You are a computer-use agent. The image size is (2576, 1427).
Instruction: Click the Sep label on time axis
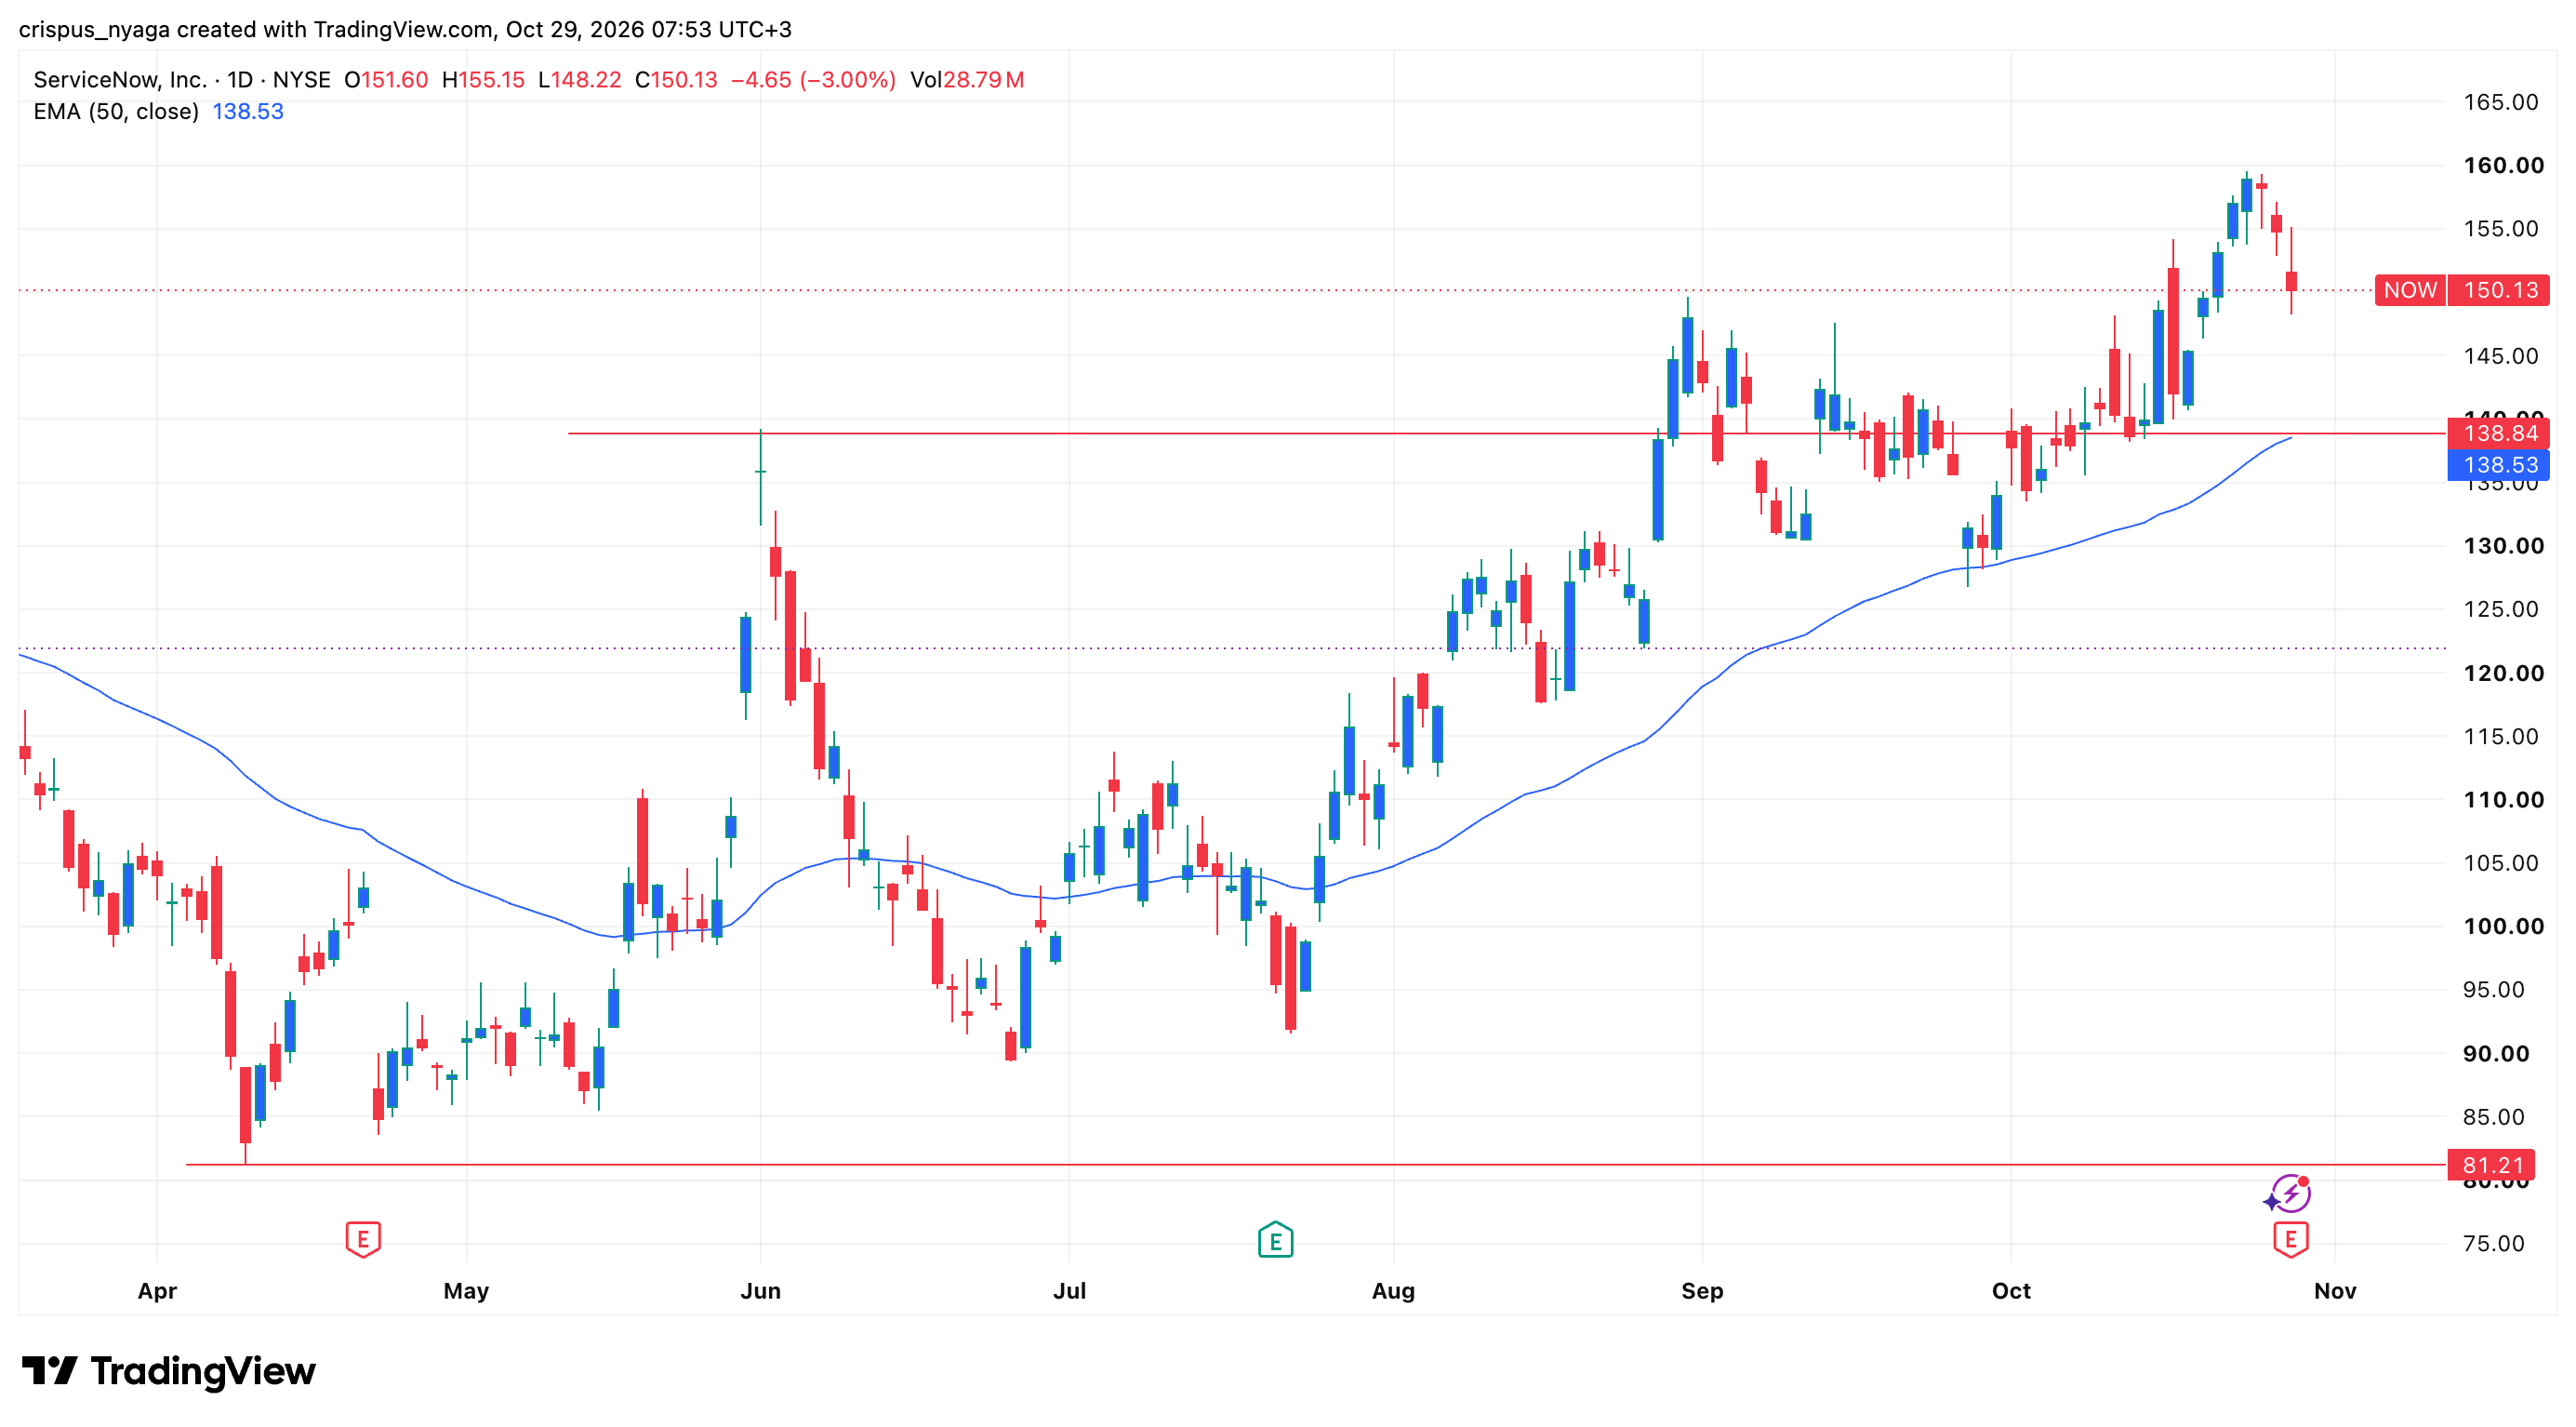pos(1702,1291)
